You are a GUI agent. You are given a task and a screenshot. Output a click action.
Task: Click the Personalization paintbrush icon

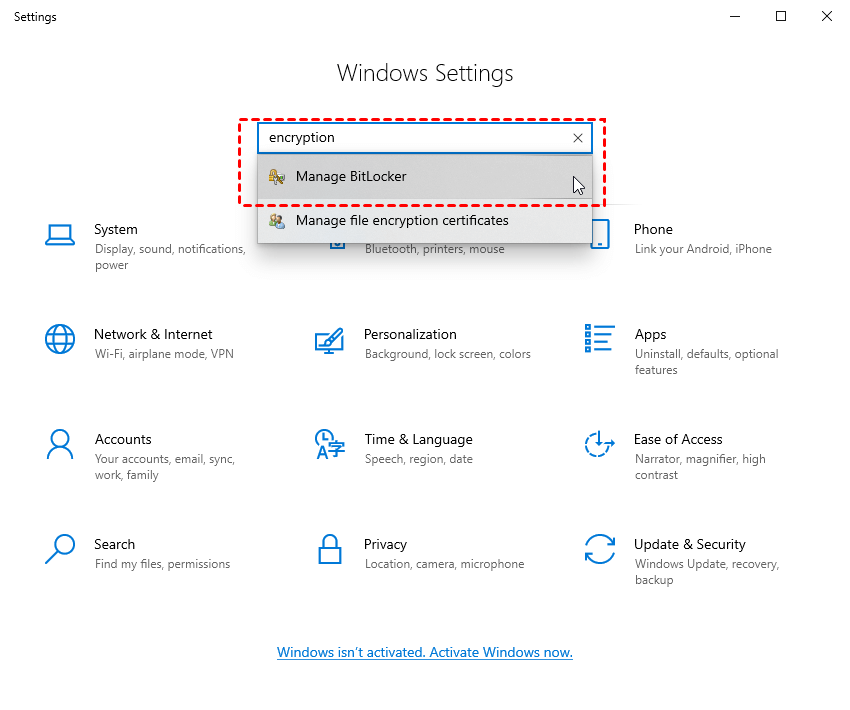[329, 340]
